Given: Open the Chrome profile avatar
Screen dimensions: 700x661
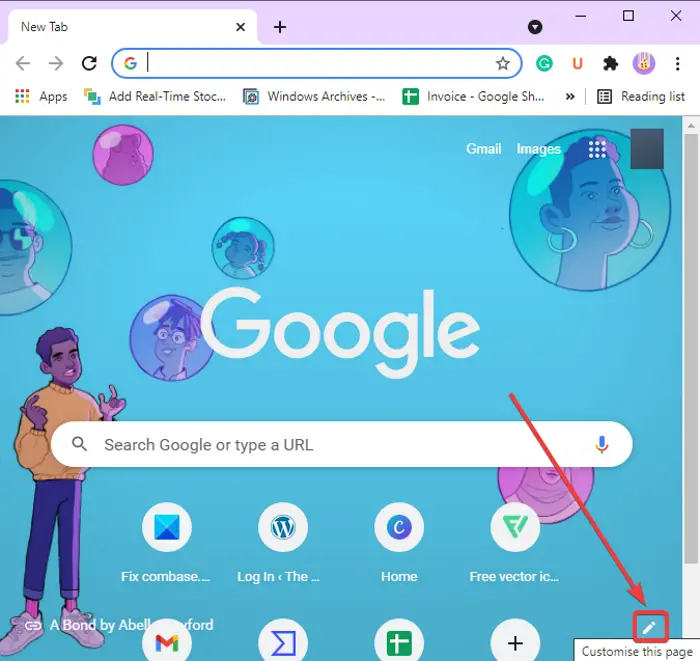Looking at the screenshot, I should coord(644,63).
